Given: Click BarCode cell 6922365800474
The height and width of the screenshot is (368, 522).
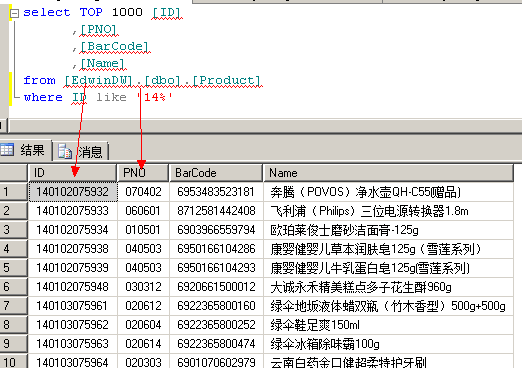Looking at the screenshot, I should (x=216, y=344).
